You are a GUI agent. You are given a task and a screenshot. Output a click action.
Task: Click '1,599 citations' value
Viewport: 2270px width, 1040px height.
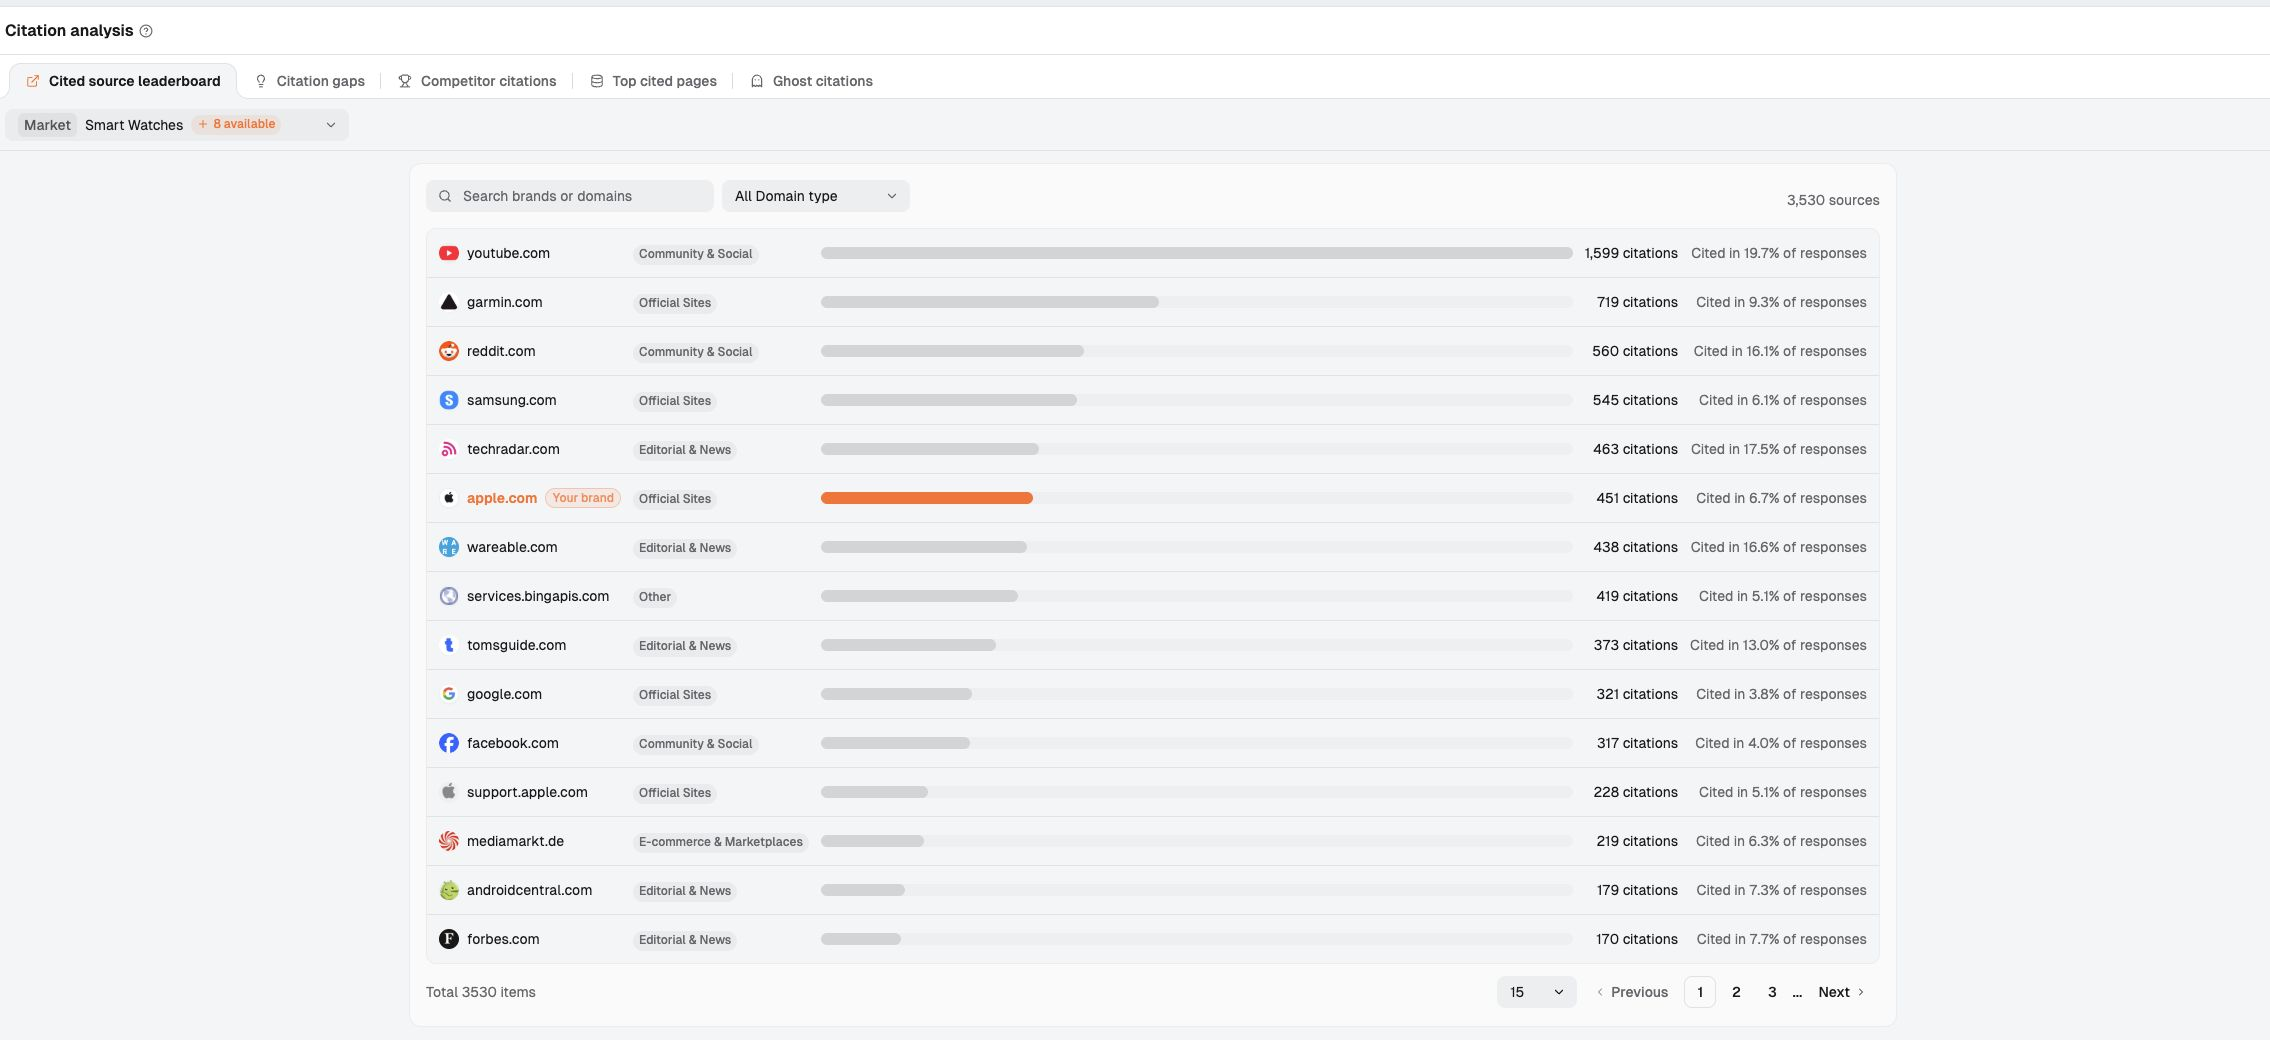(1631, 253)
